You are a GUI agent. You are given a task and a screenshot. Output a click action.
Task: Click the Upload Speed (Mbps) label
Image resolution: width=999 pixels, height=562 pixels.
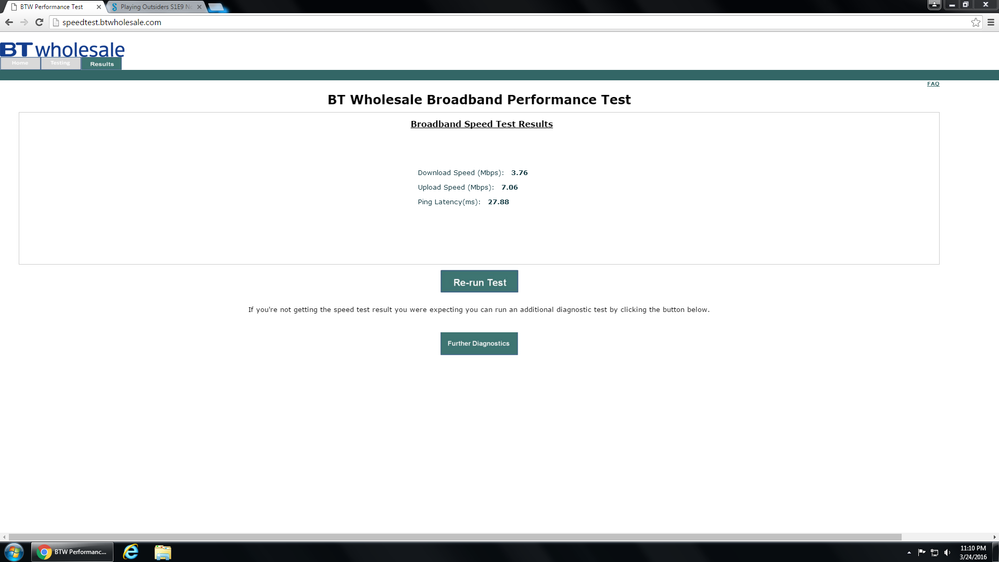(456, 187)
